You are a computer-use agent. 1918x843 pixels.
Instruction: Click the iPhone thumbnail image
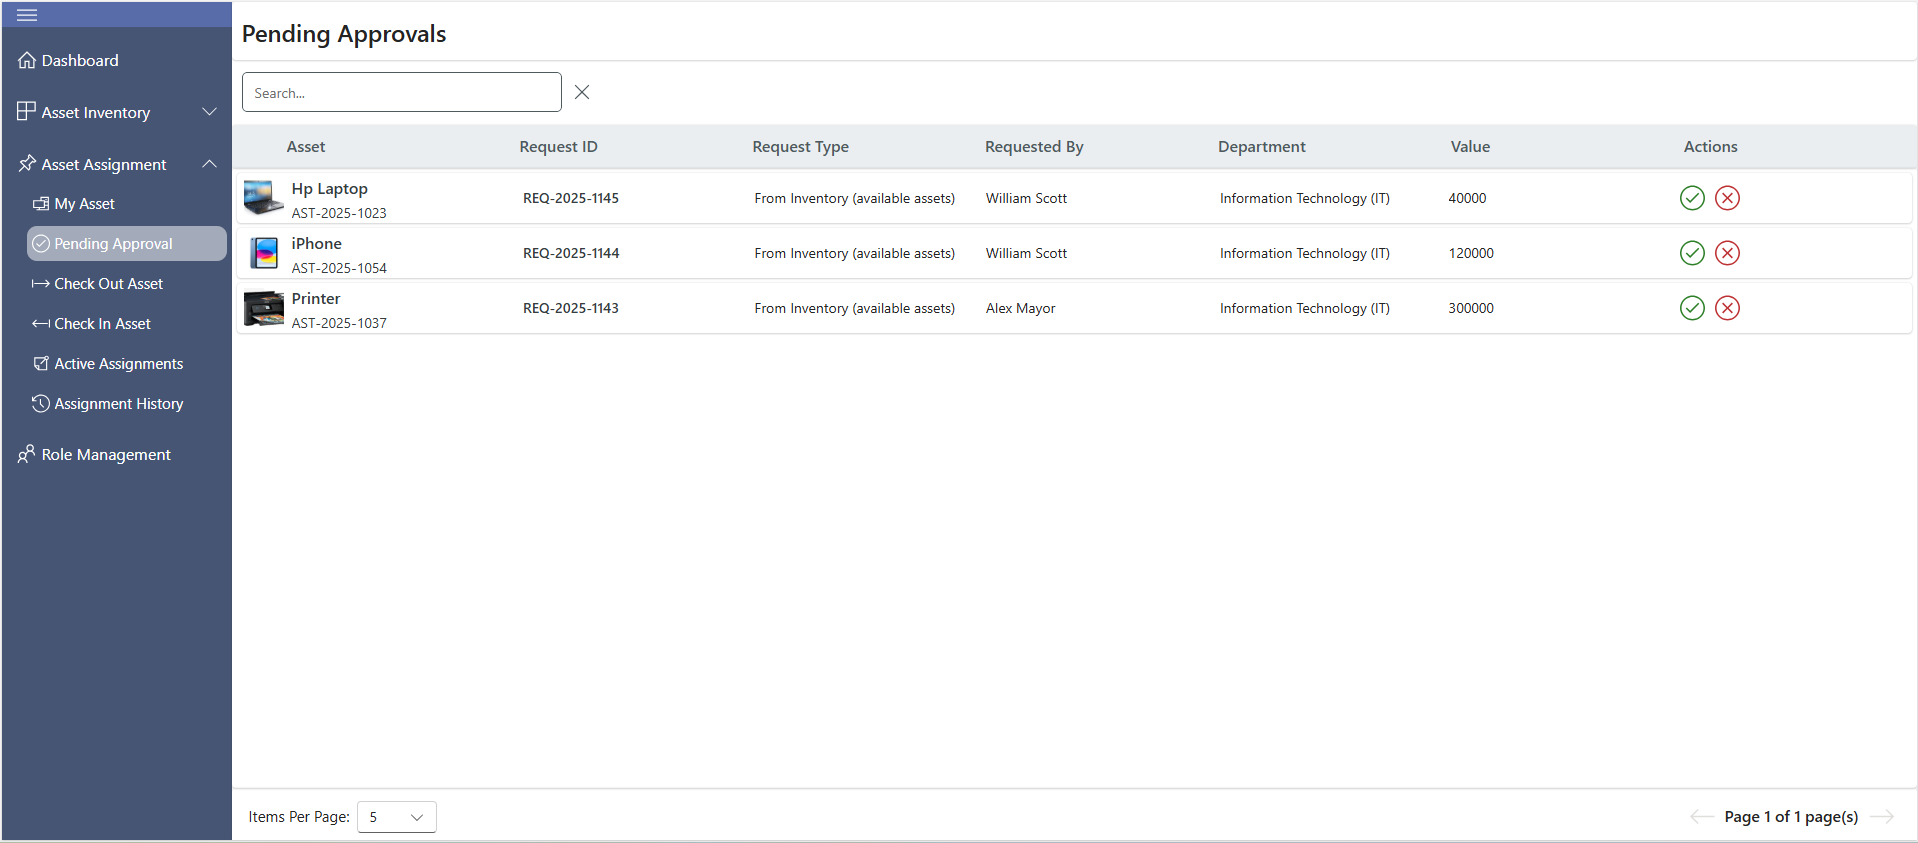coord(264,253)
